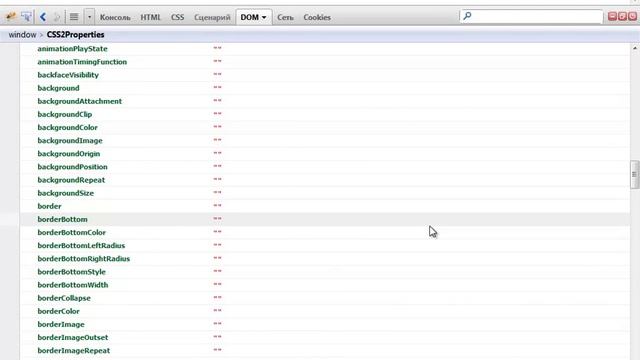Click the borderCollapse property
640x360 pixels.
[x=64, y=298]
